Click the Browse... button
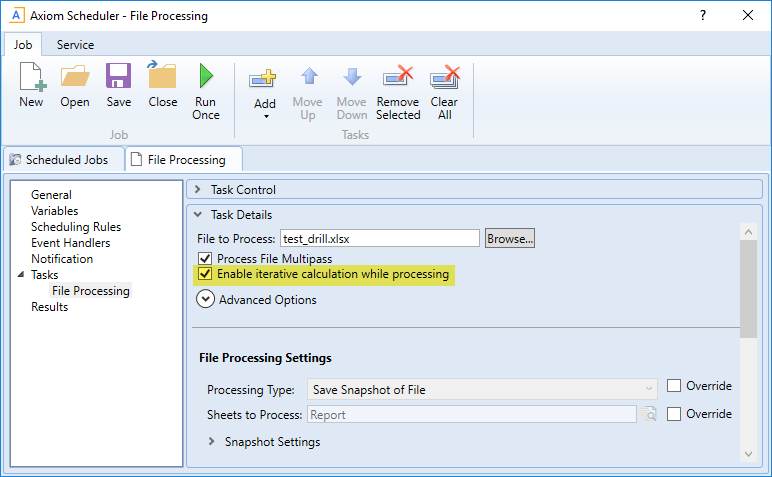Image resolution: width=772 pixels, height=477 pixels. coord(510,238)
